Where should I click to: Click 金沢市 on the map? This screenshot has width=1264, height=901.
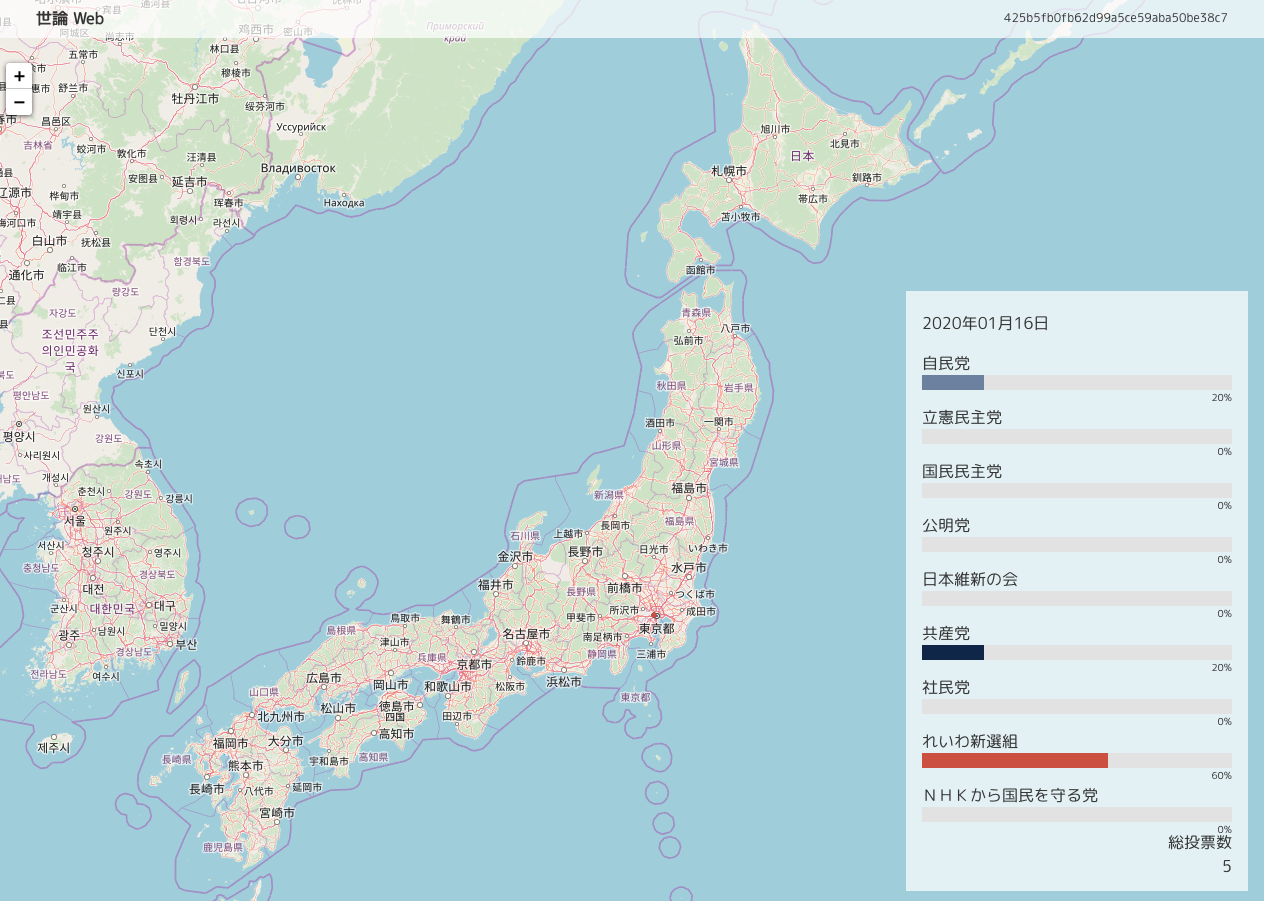[x=517, y=556]
